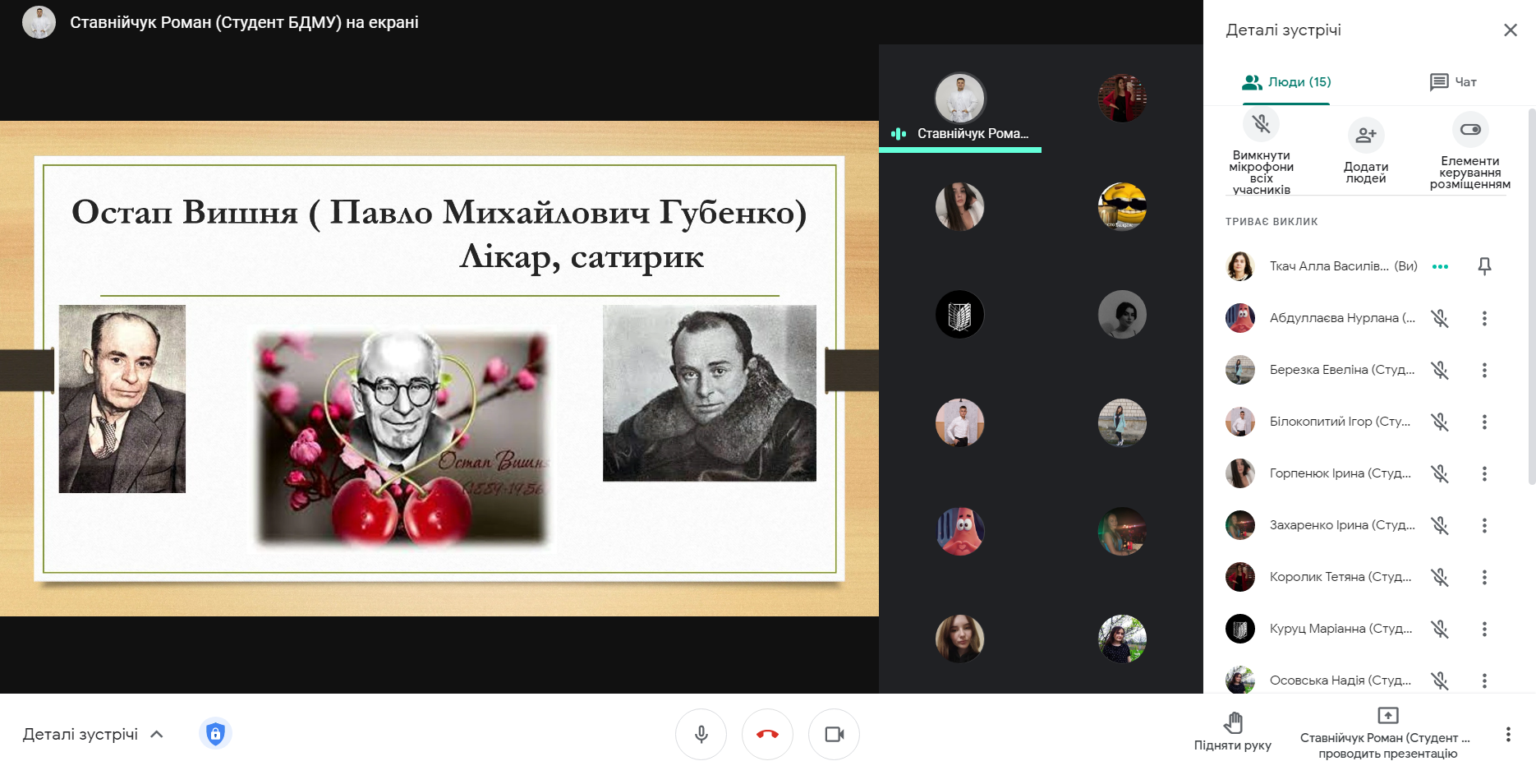Switch to the Чат tab
This screenshot has height=775, width=1536.
tap(1453, 82)
